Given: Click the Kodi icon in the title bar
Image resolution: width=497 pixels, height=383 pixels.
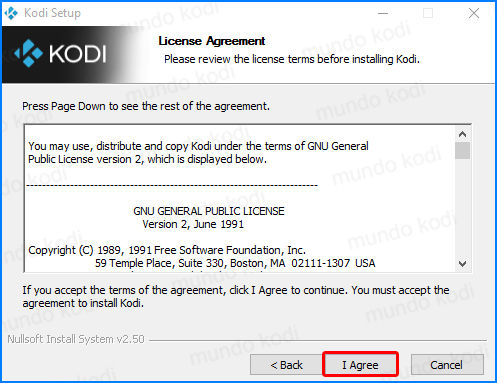Looking at the screenshot, I should click(x=11, y=13).
